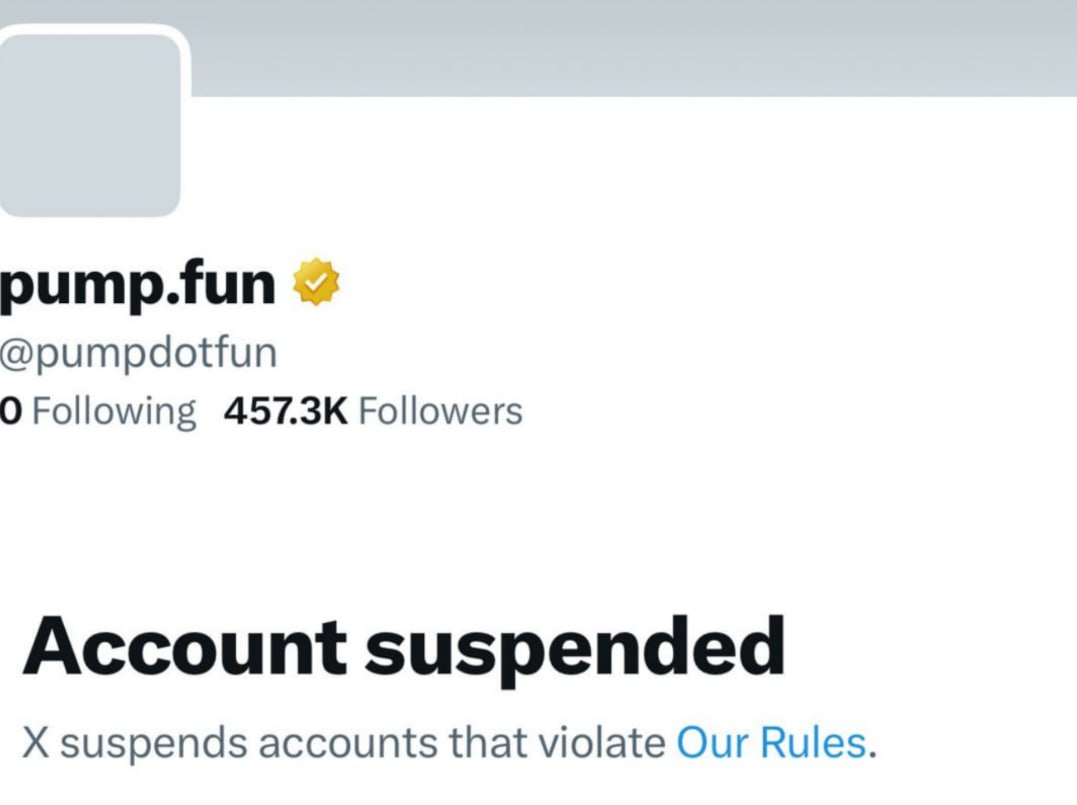Open the 0 Following list

click(98, 411)
